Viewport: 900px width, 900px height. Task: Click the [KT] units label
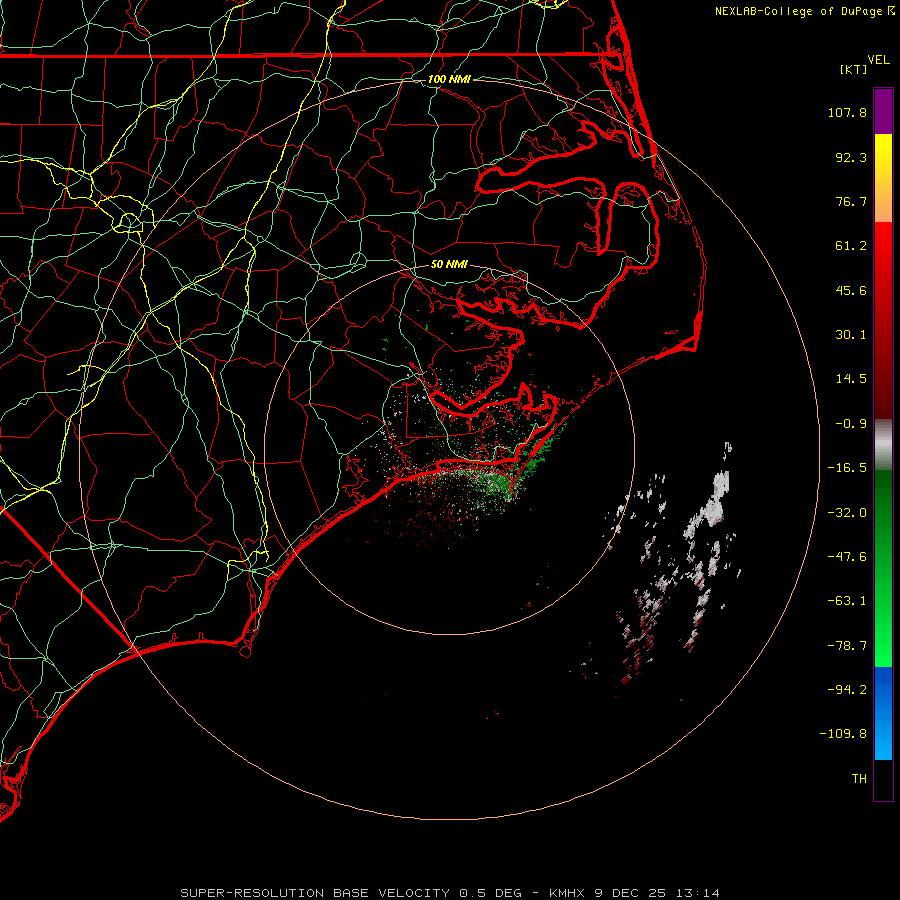(x=854, y=69)
